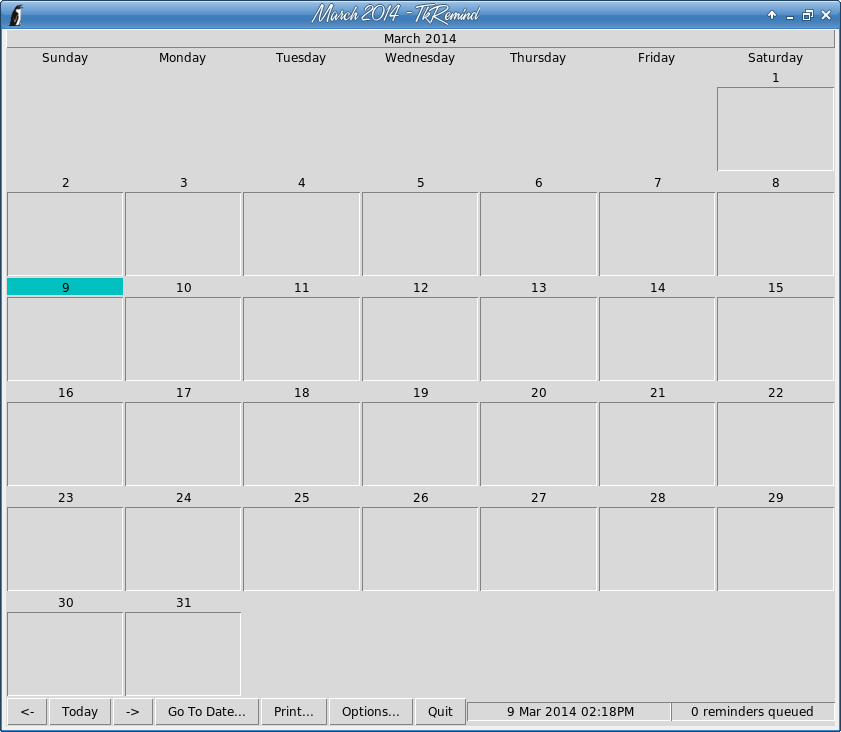Click the calendar box for March 11
Image resolution: width=841 pixels, height=732 pixels.
(x=301, y=339)
